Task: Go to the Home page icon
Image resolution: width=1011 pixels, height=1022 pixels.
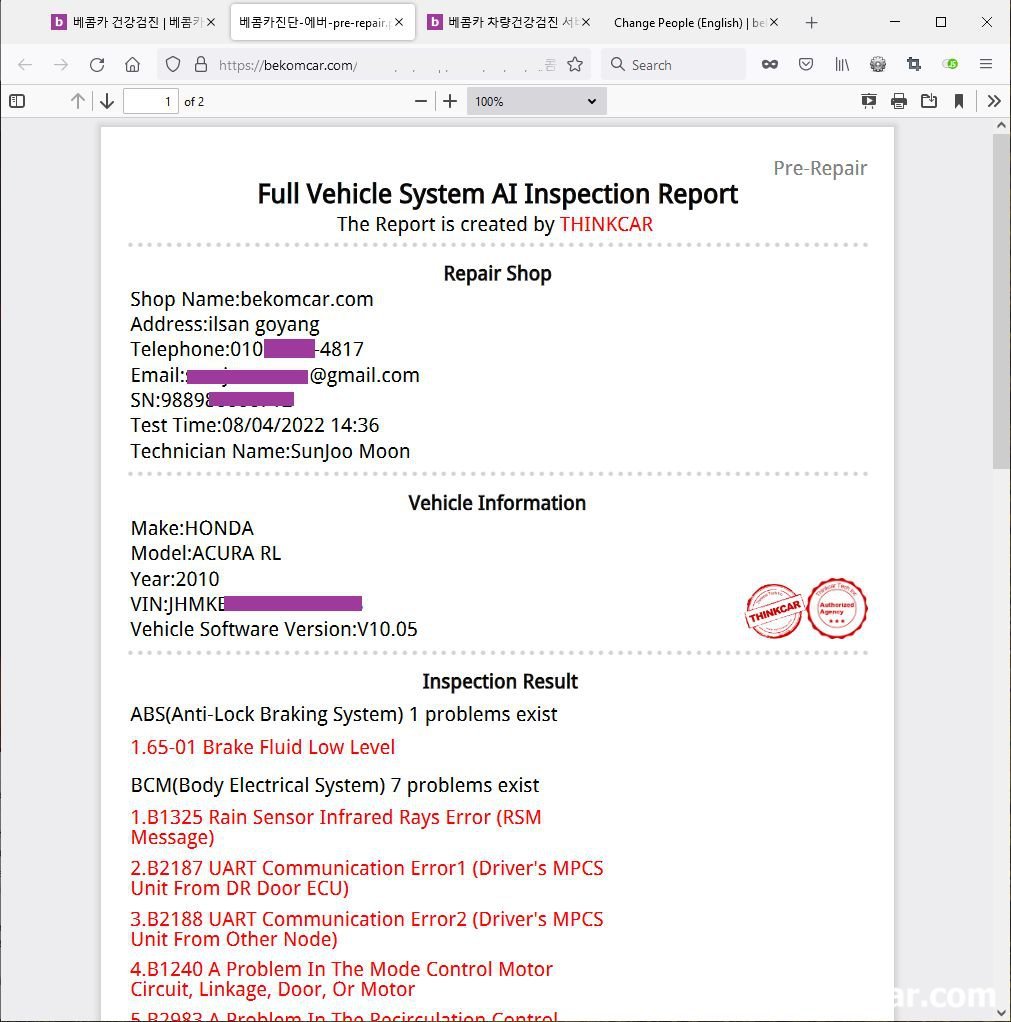Action: tap(132, 65)
